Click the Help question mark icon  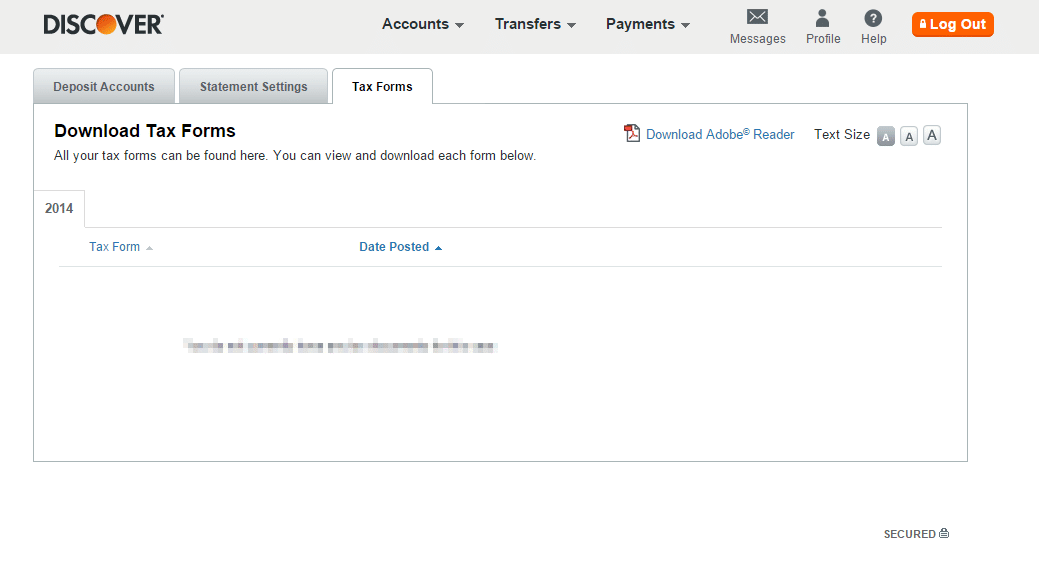(873, 18)
